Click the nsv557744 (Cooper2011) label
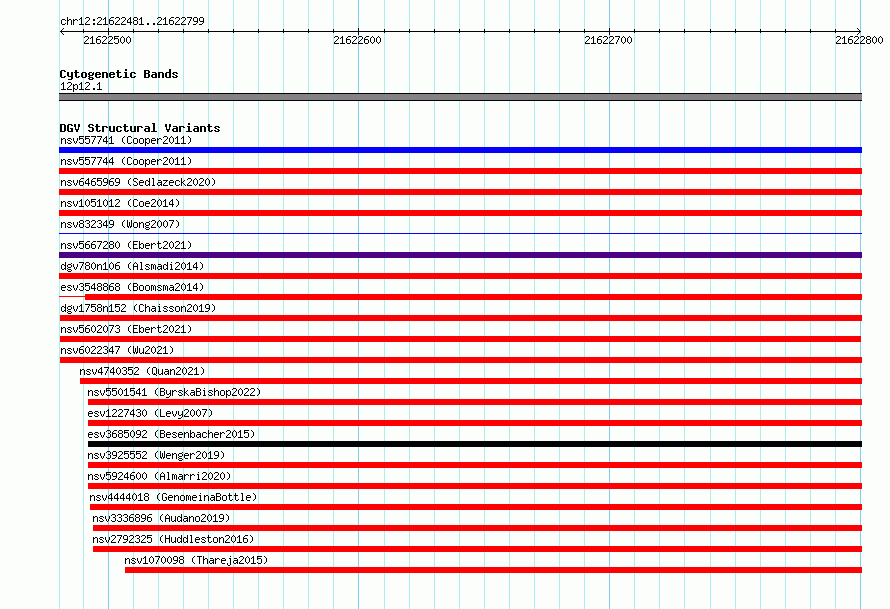Viewport: 890px width, 609px height. [x=126, y=161]
